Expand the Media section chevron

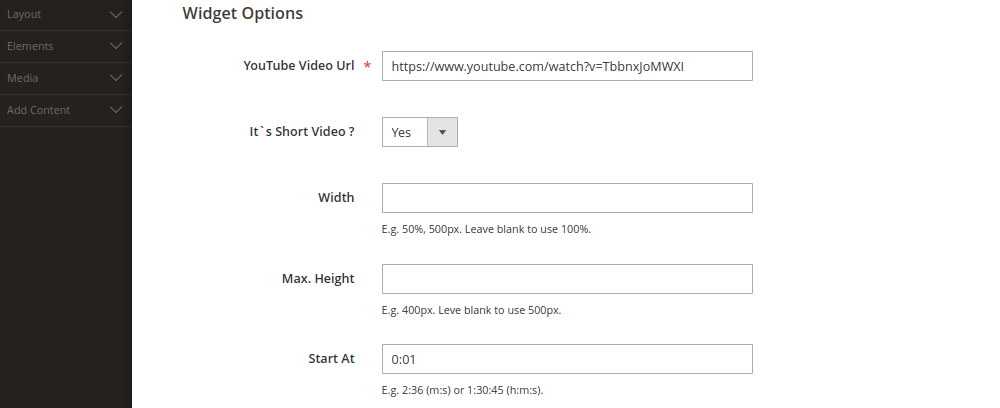pos(115,78)
